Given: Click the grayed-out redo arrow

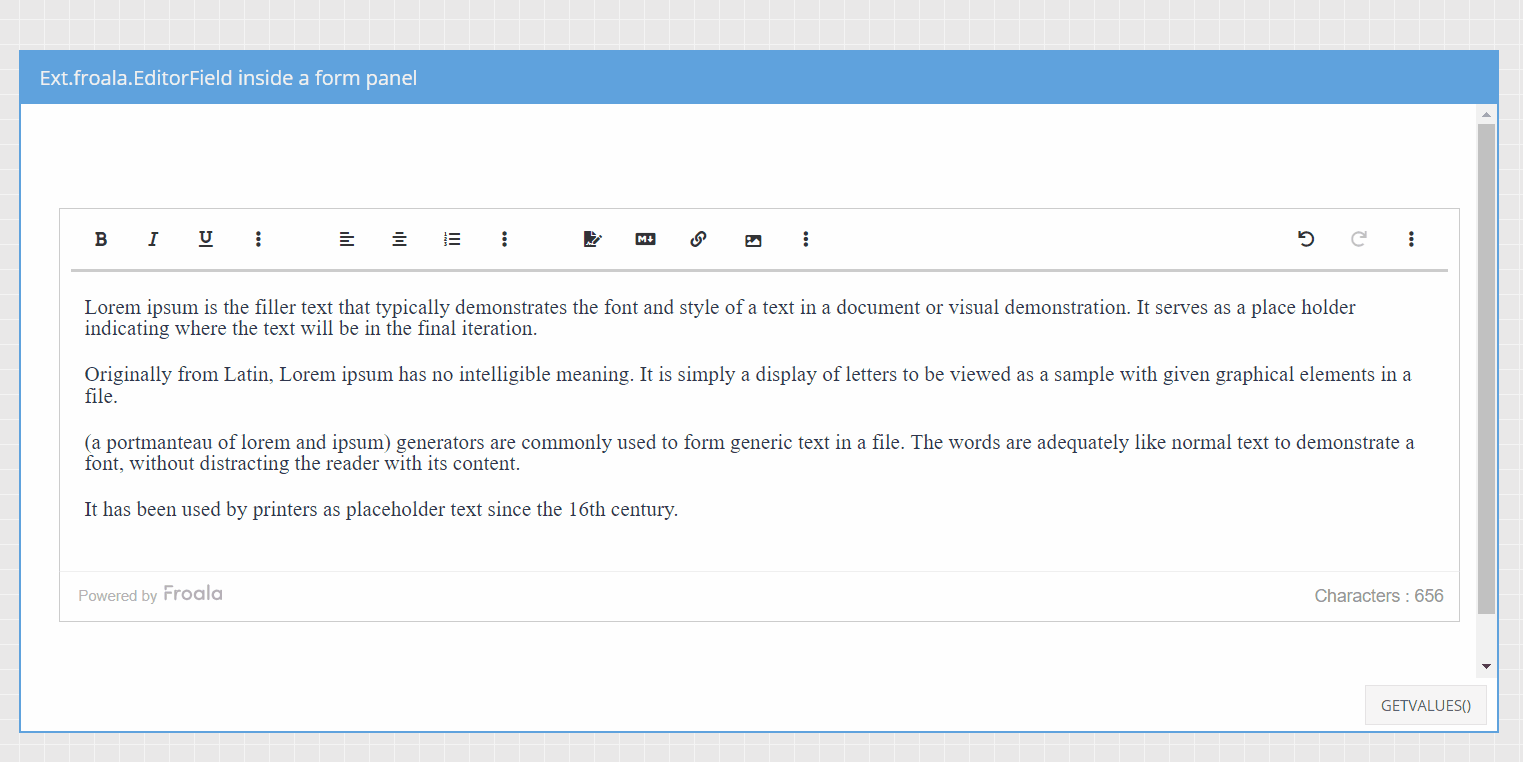Looking at the screenshot, I should (1358, 239).
